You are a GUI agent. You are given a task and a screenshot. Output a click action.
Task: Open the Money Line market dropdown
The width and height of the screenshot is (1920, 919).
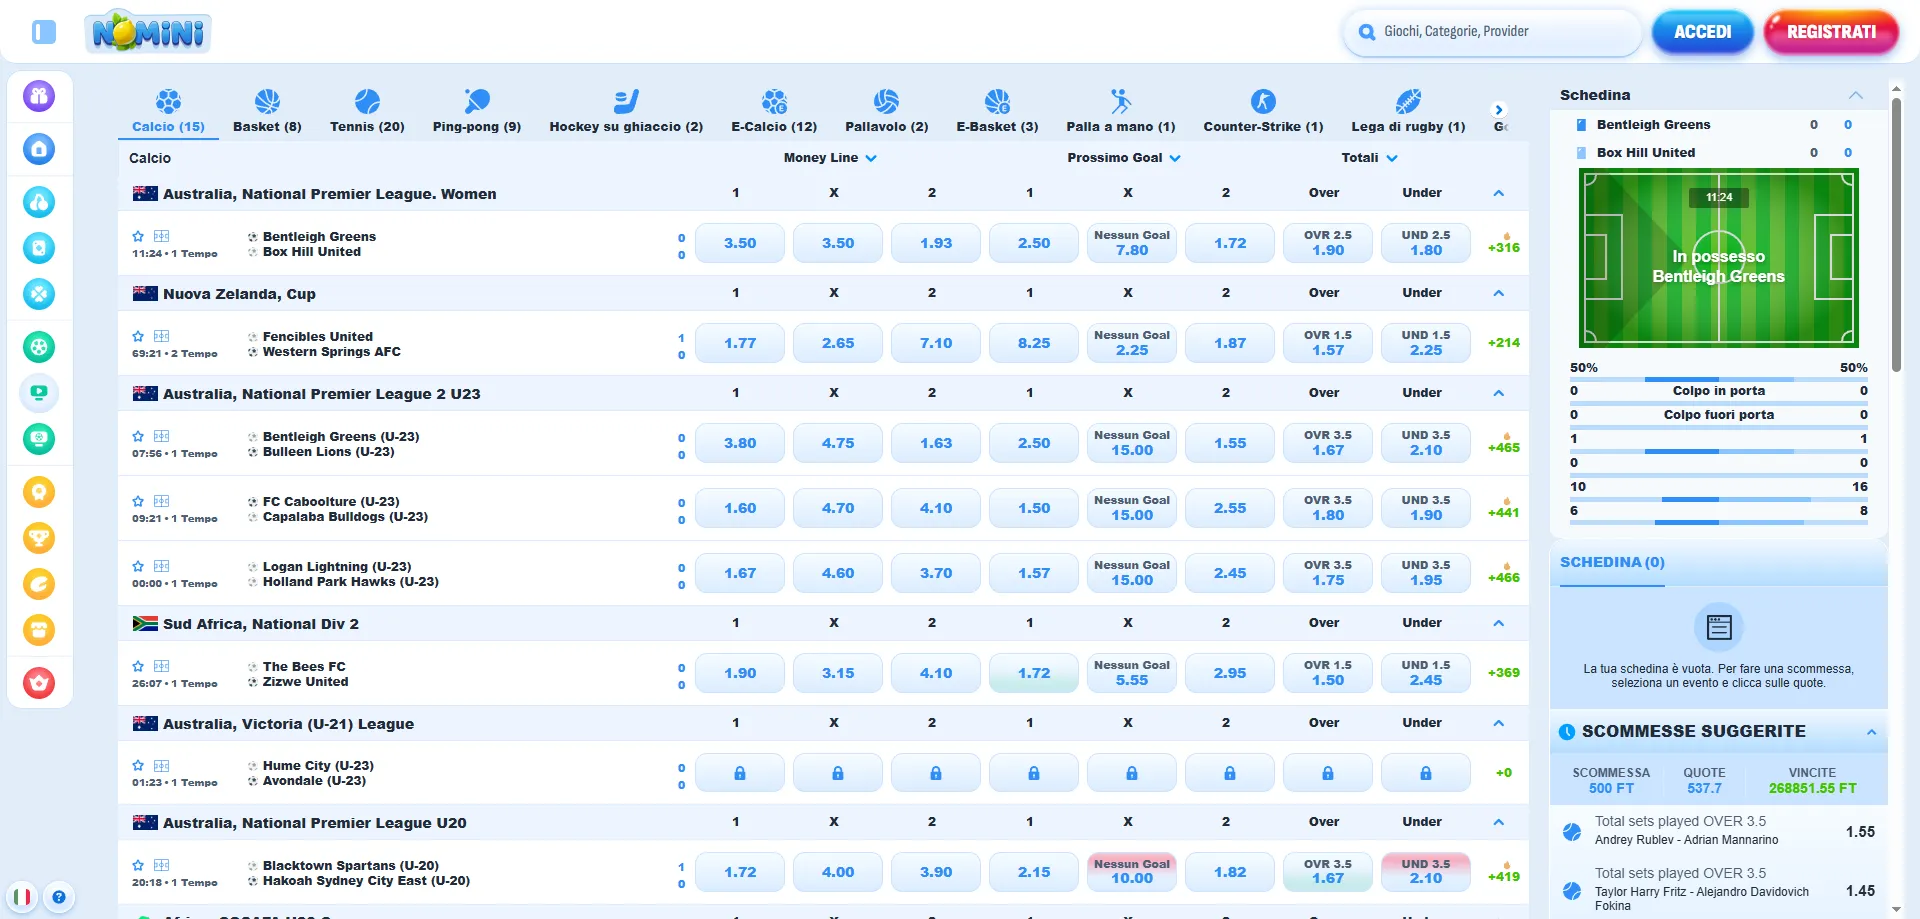click(830, 158)
